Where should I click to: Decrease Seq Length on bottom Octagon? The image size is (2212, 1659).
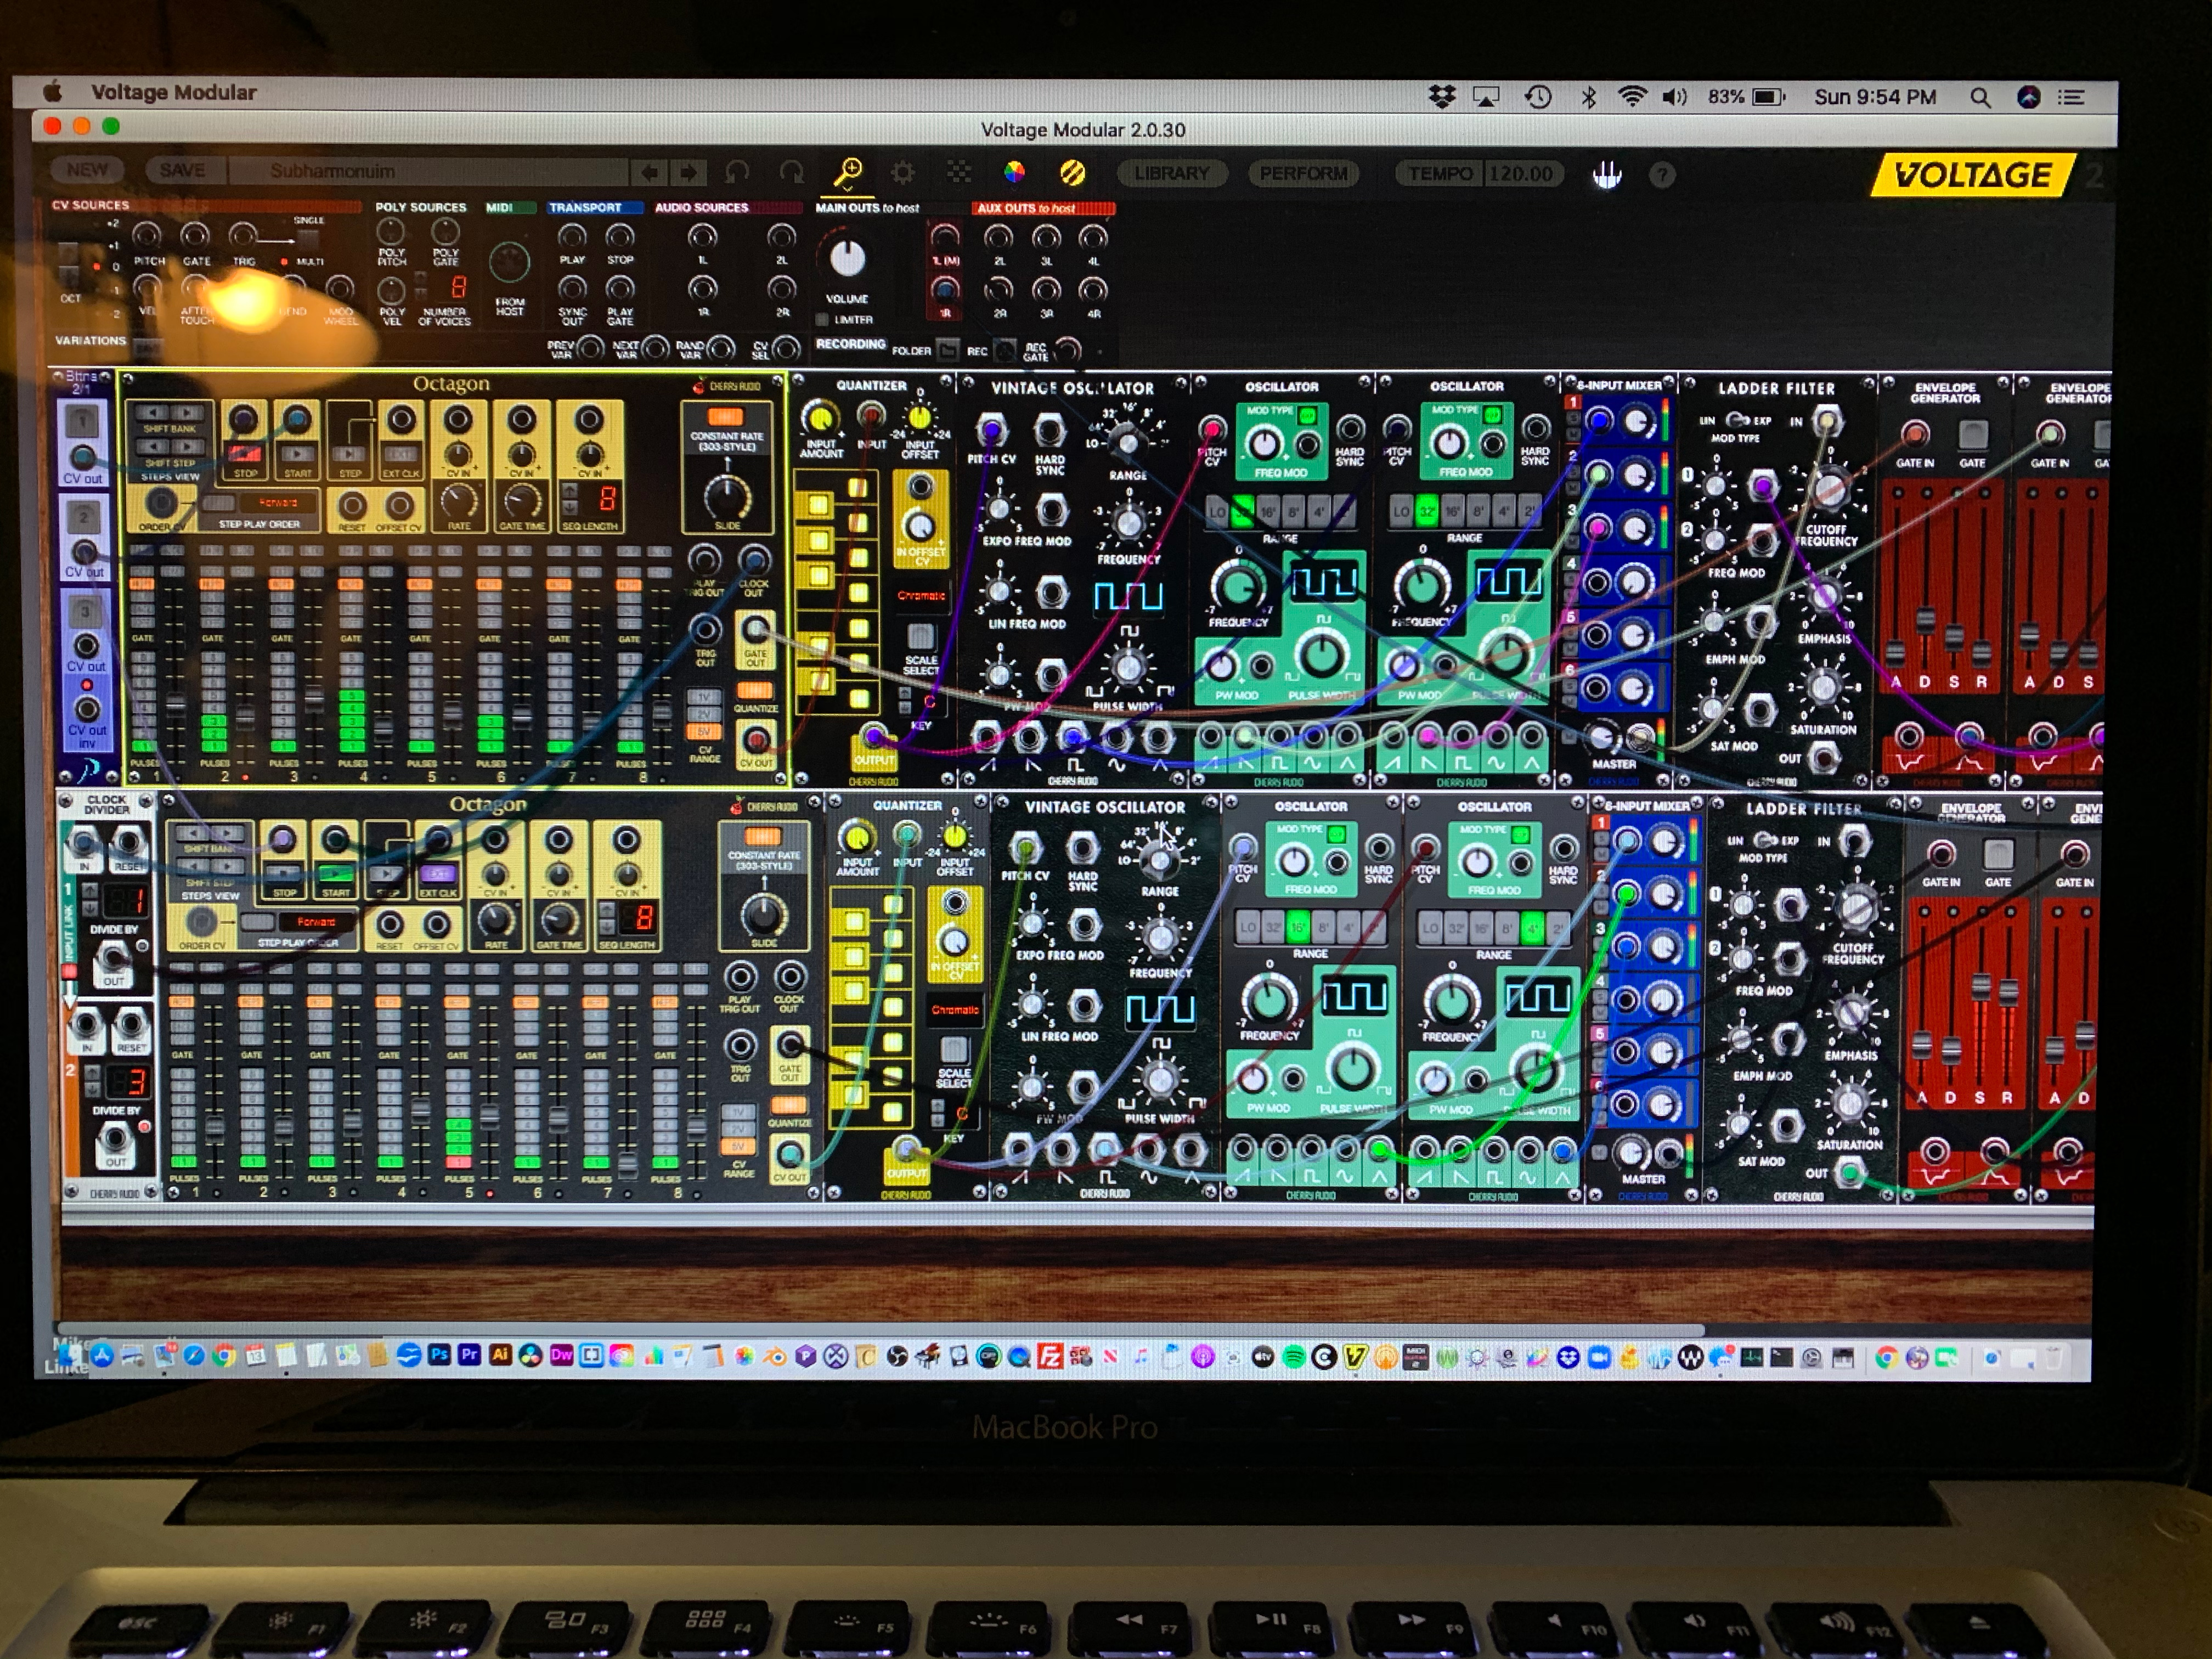pos(606,926)
